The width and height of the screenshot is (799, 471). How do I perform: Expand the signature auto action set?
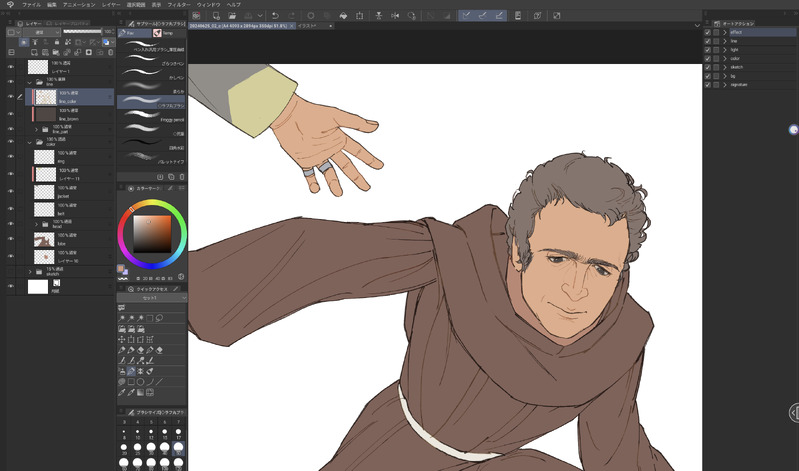coord(725,84)
